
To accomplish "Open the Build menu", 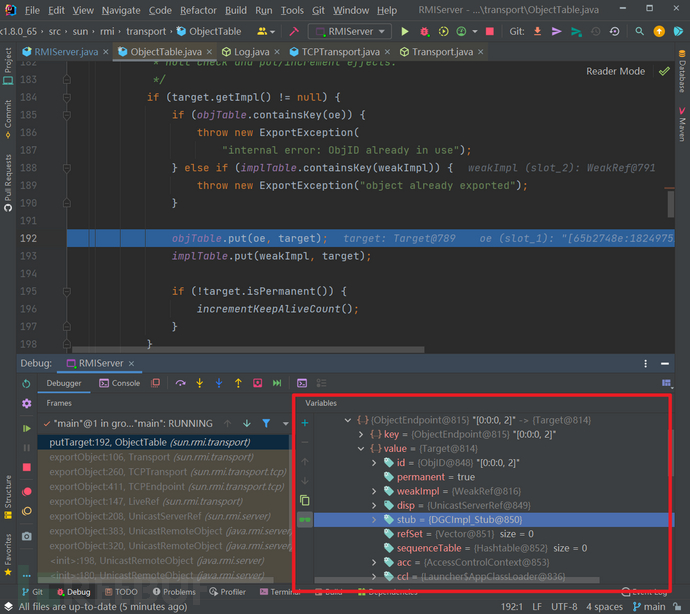I will point(236,10).
